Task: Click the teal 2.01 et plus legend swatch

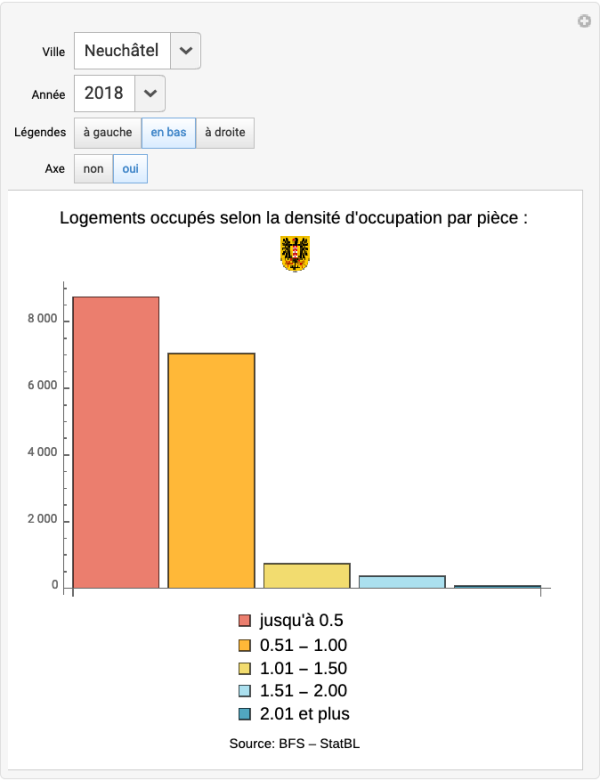Action: tap(244, 714)
